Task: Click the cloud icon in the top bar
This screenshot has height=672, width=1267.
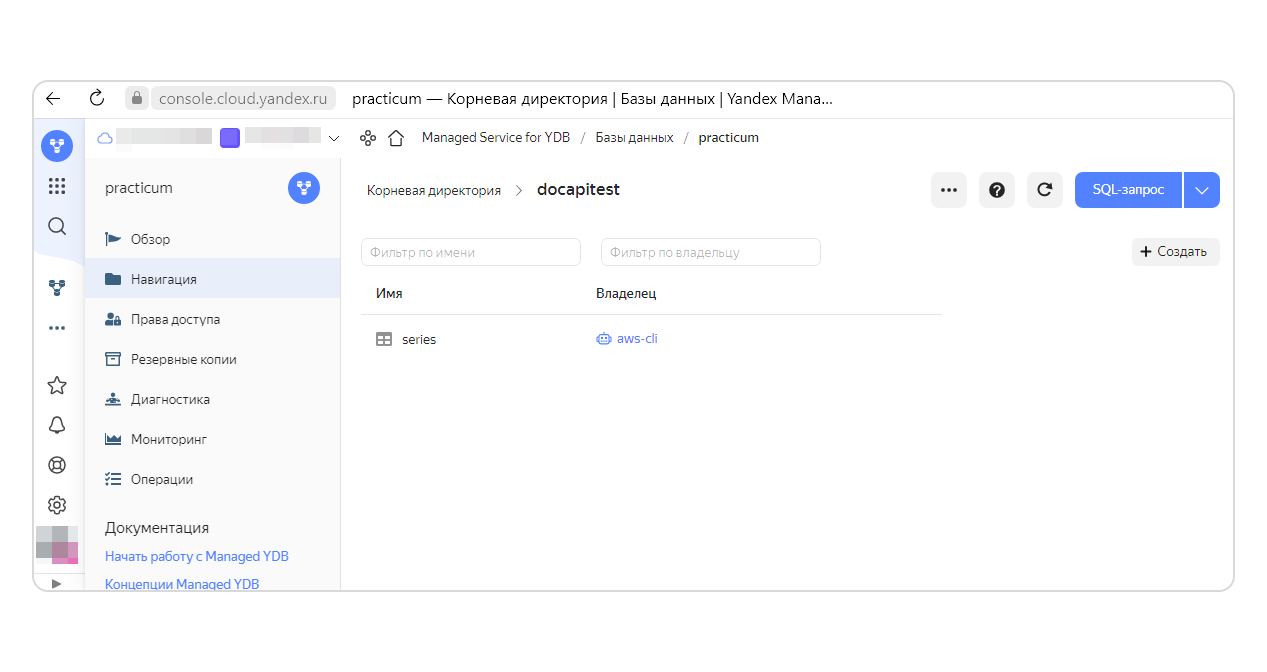Action: click(104, 138)
